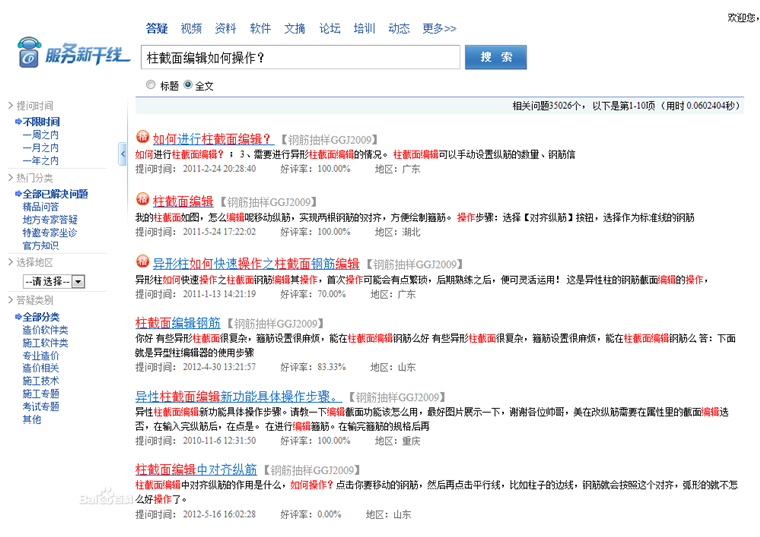Open the 柱截面编辑钢筋 result link
Image resolution: width=760 pixels, height=537 pixels.
(x=177, y=323)
